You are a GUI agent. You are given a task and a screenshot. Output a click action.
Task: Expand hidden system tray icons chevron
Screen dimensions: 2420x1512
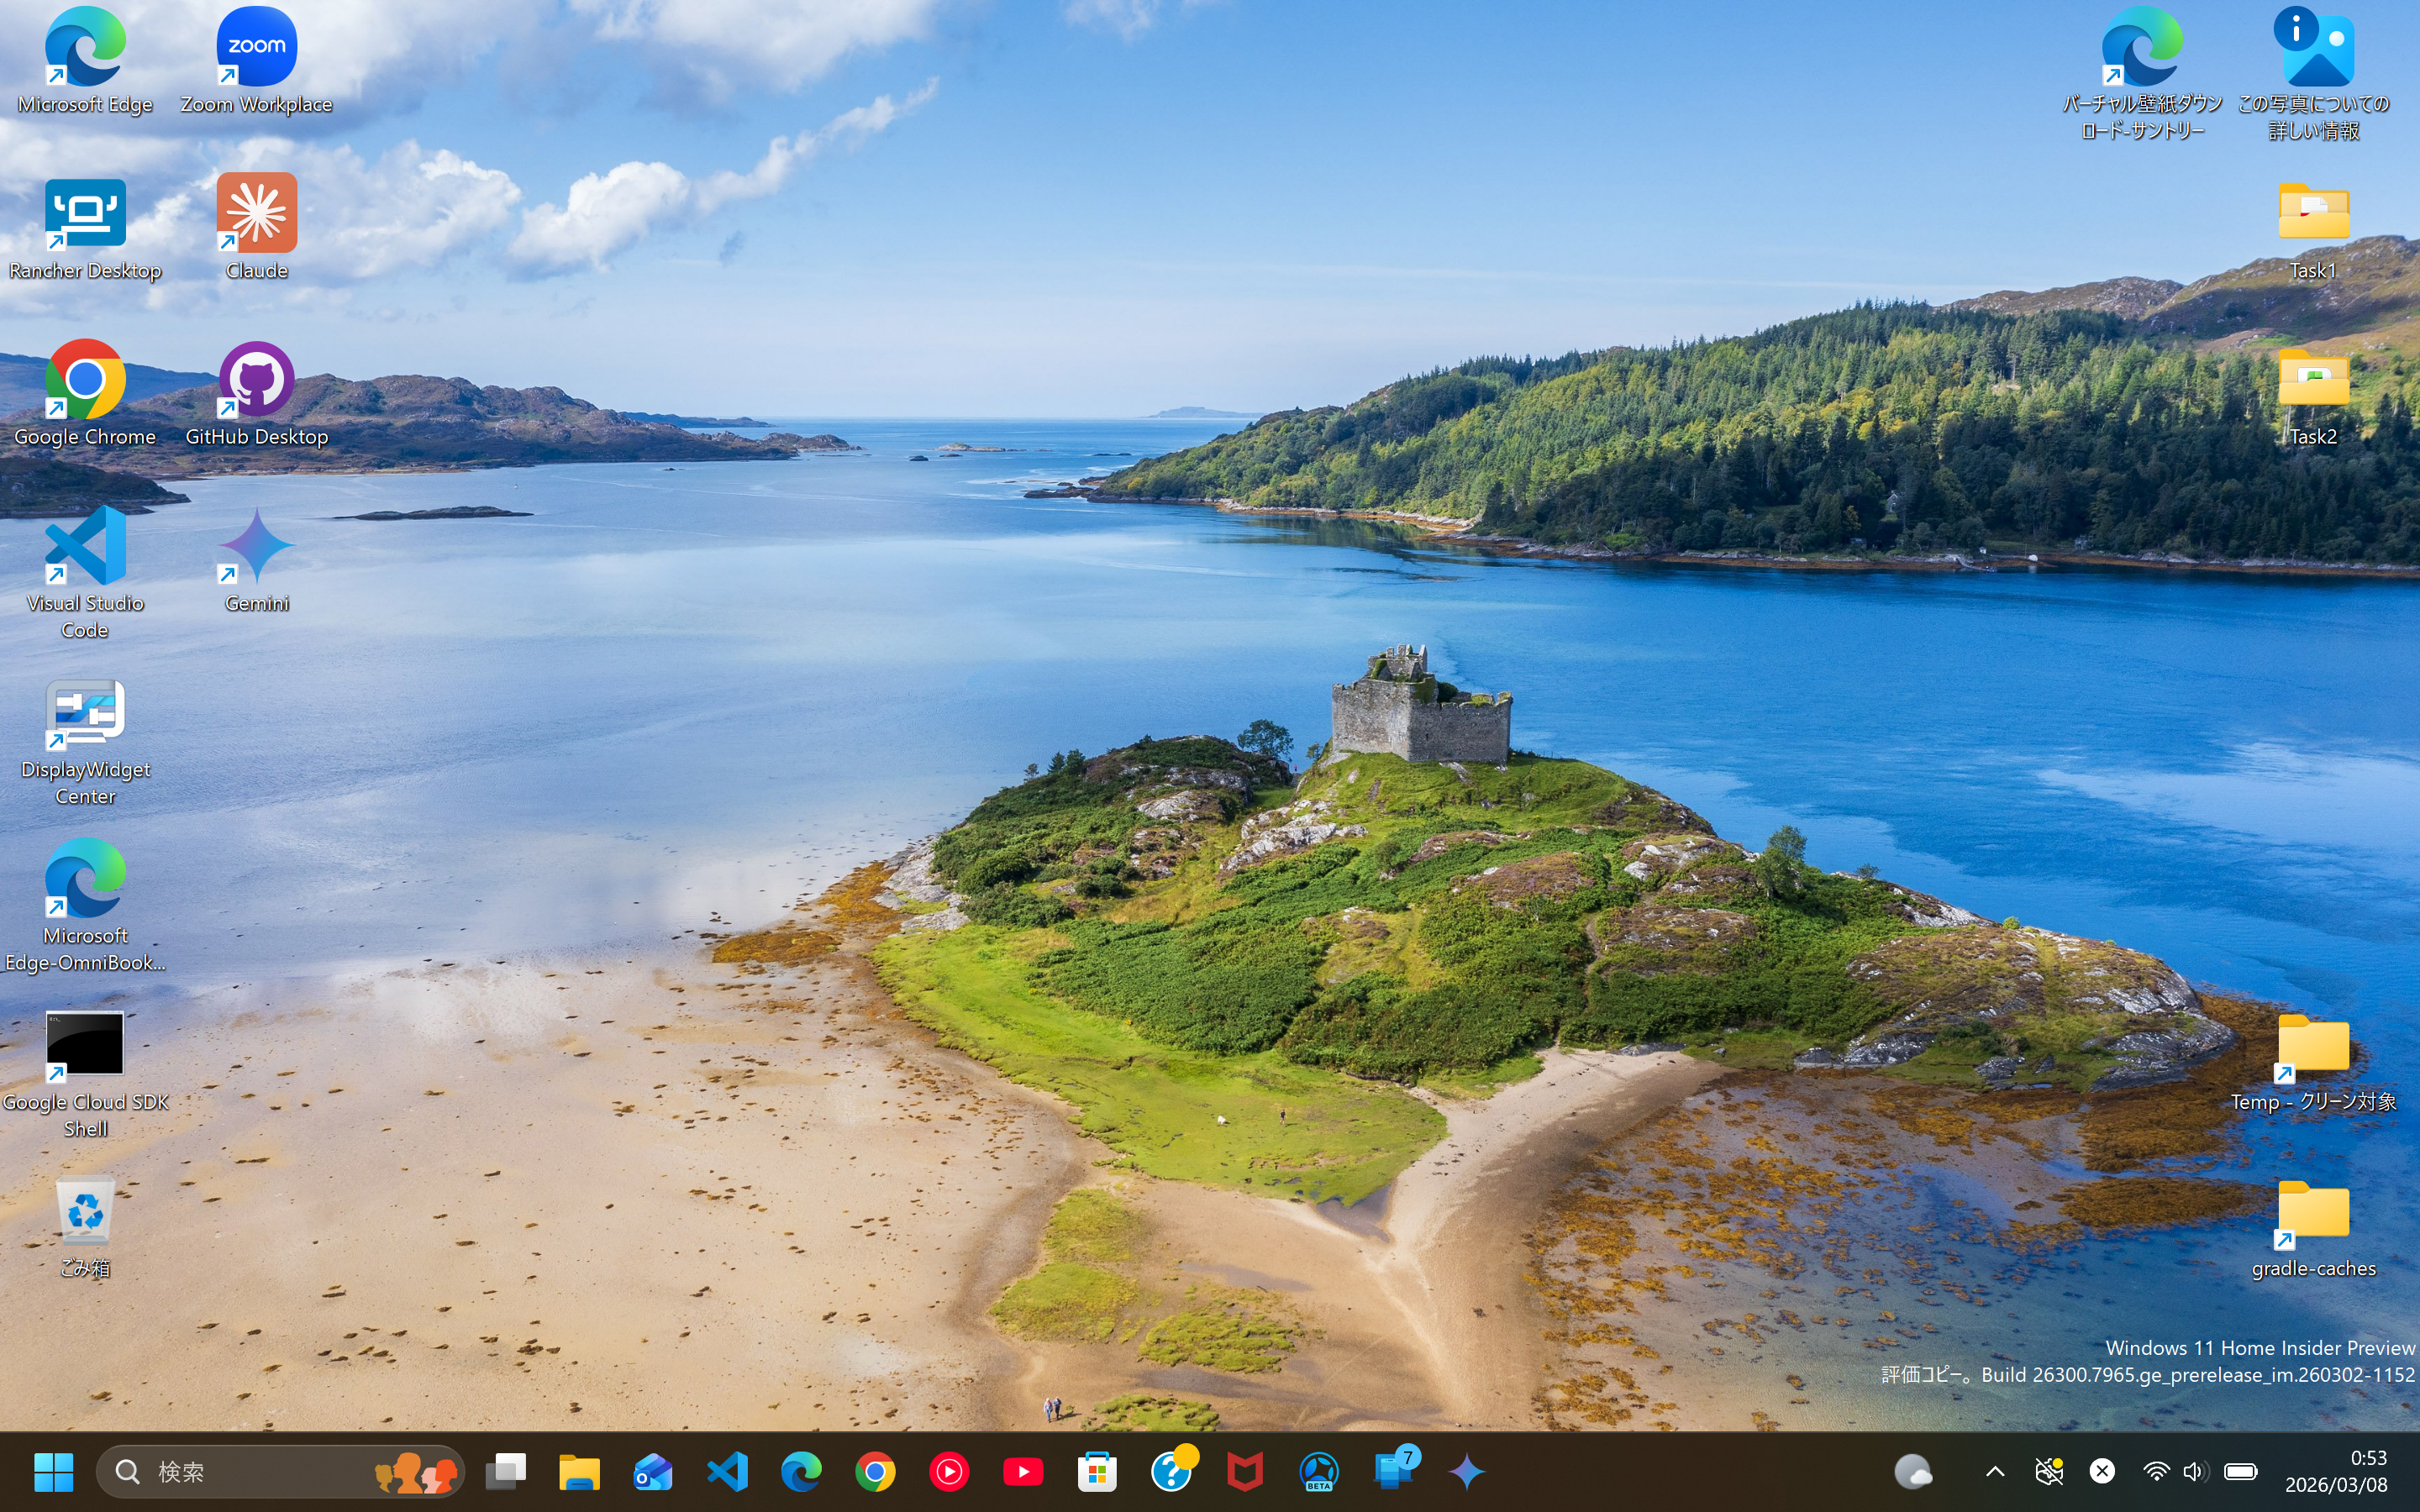[x=1995, y=1471]
